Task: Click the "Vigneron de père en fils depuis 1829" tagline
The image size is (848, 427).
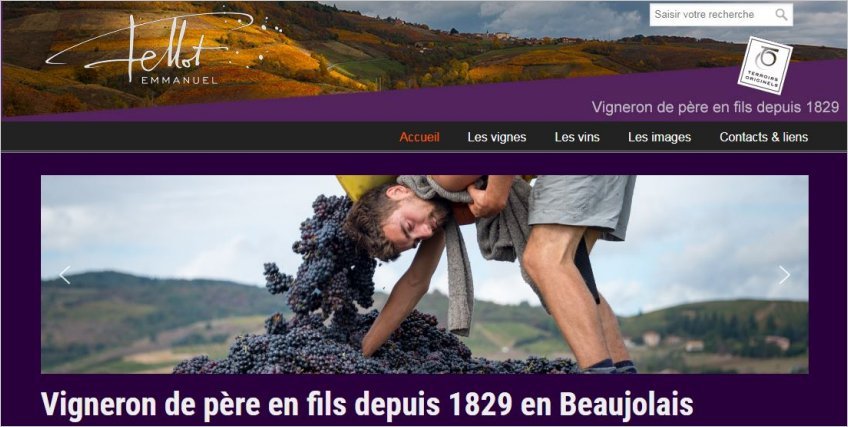Action: 715,107
